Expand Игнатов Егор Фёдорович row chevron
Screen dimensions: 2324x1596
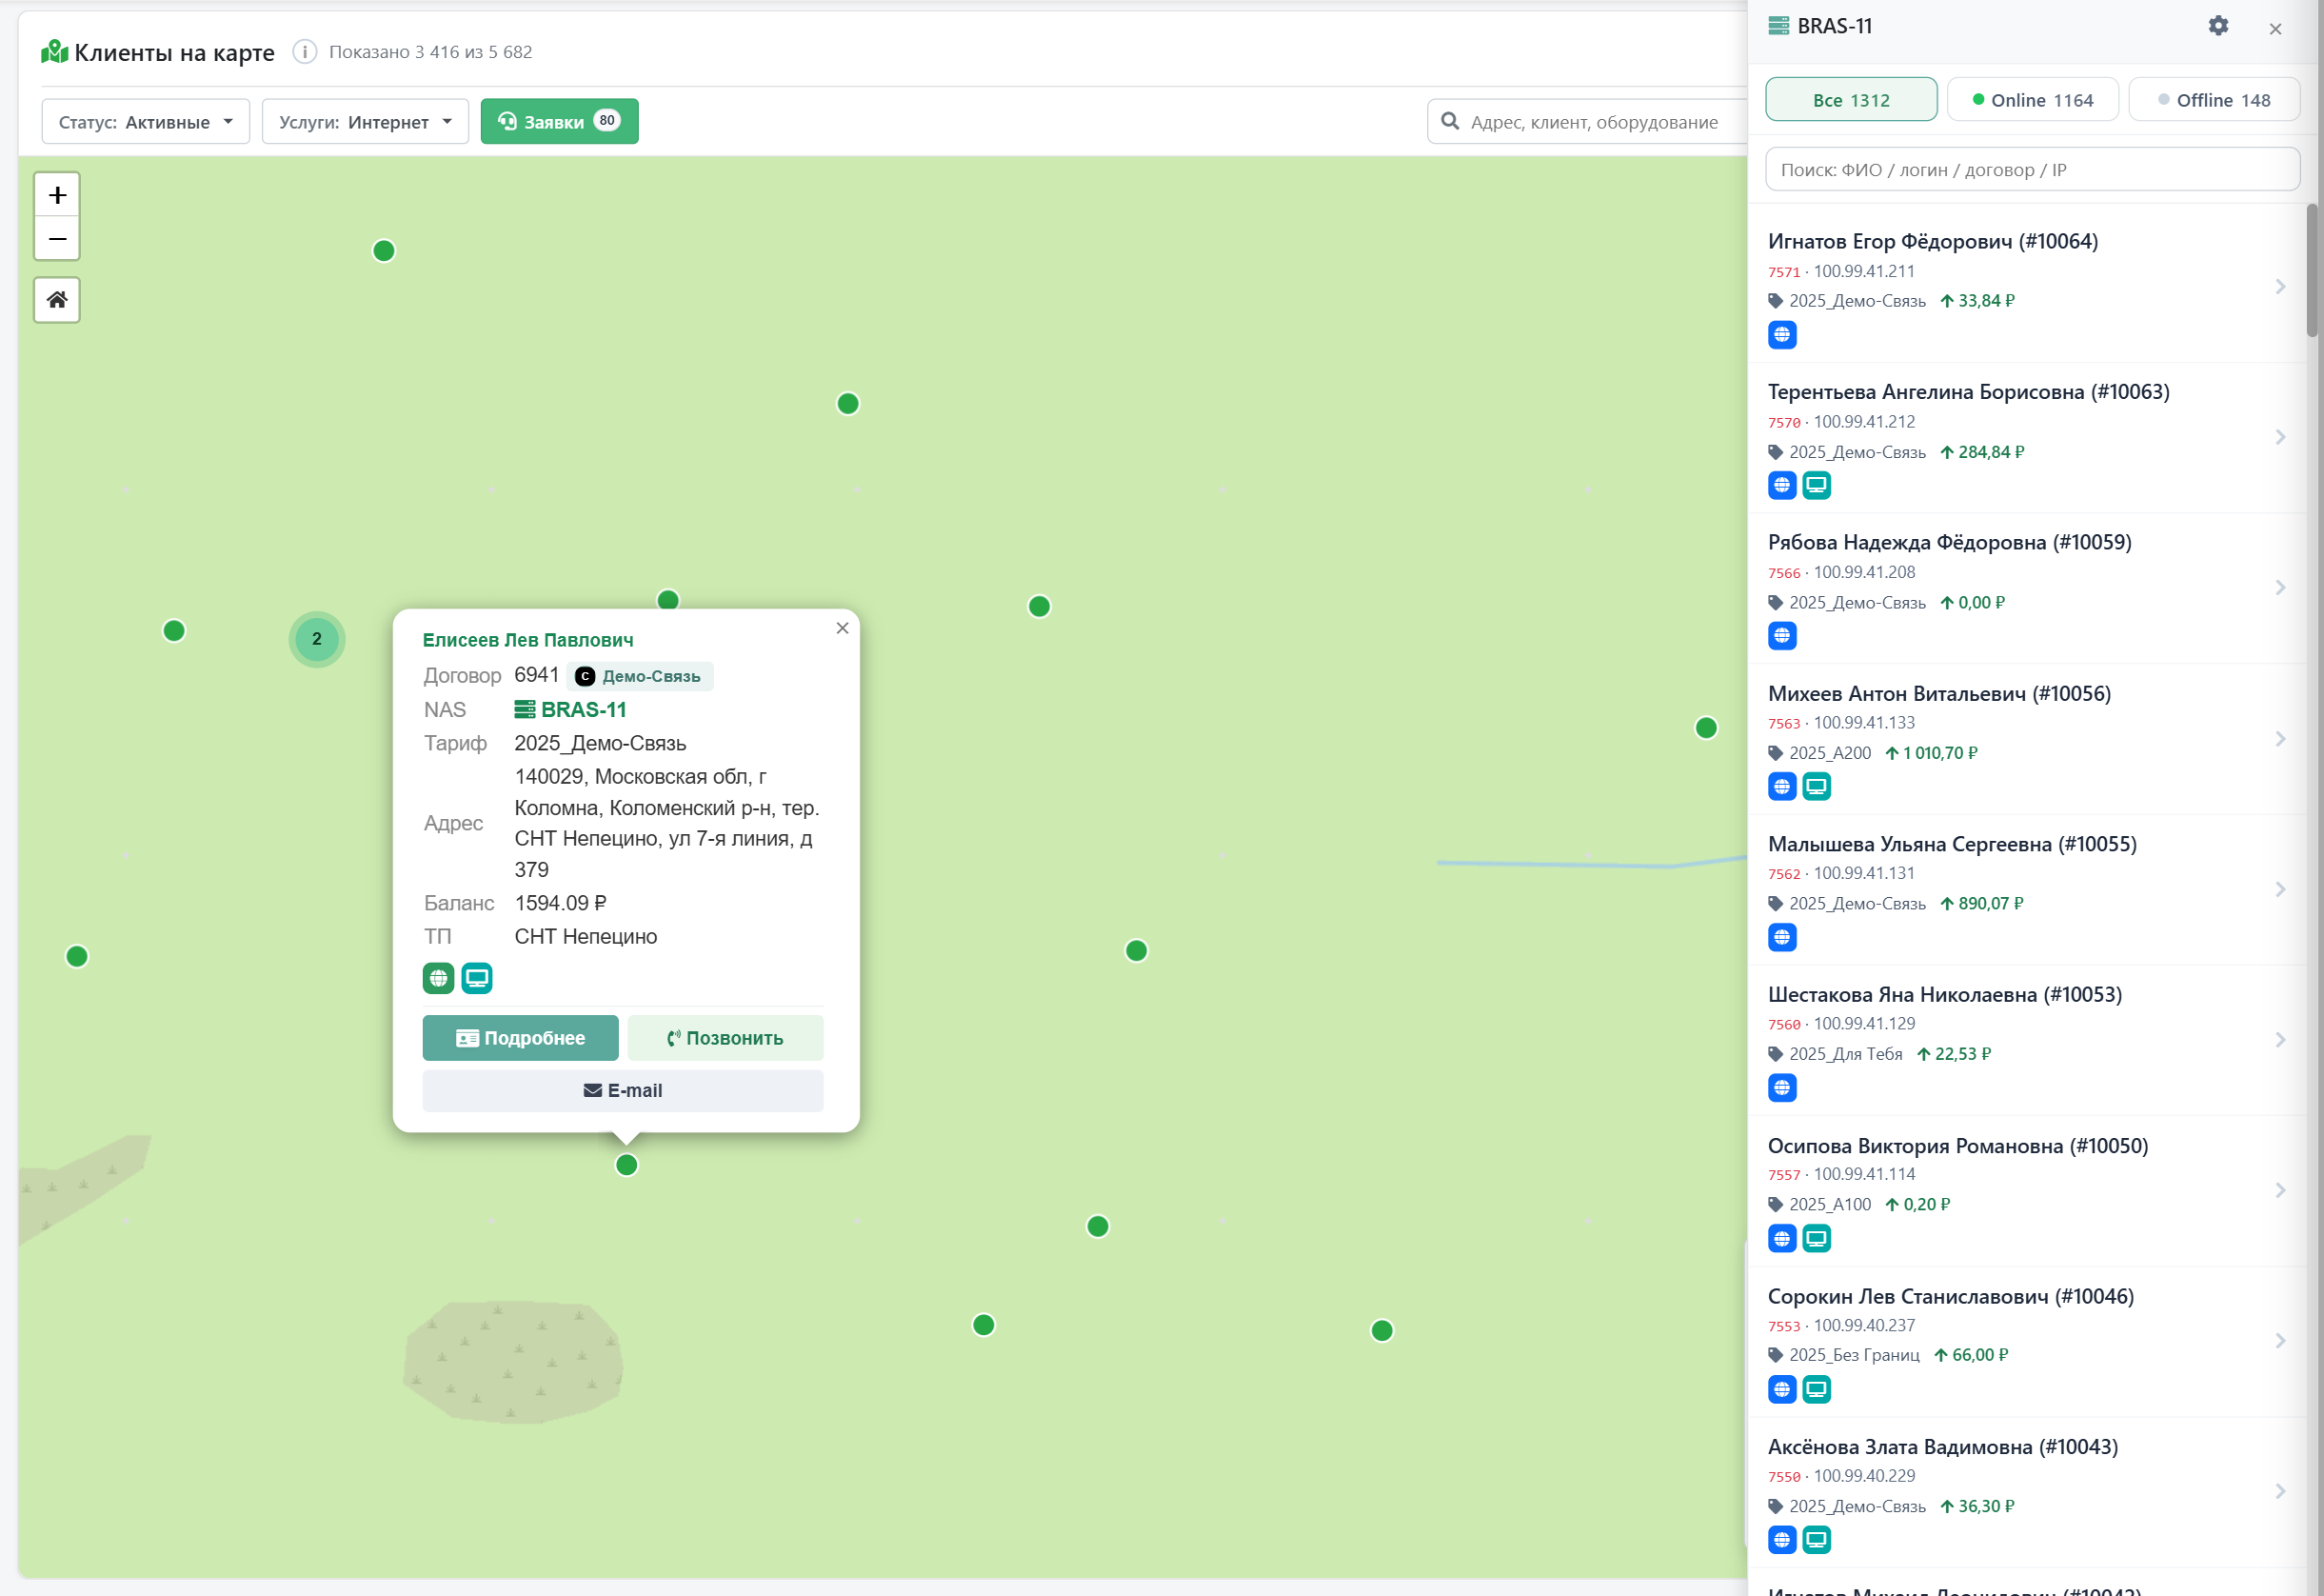coord(2280,287)
